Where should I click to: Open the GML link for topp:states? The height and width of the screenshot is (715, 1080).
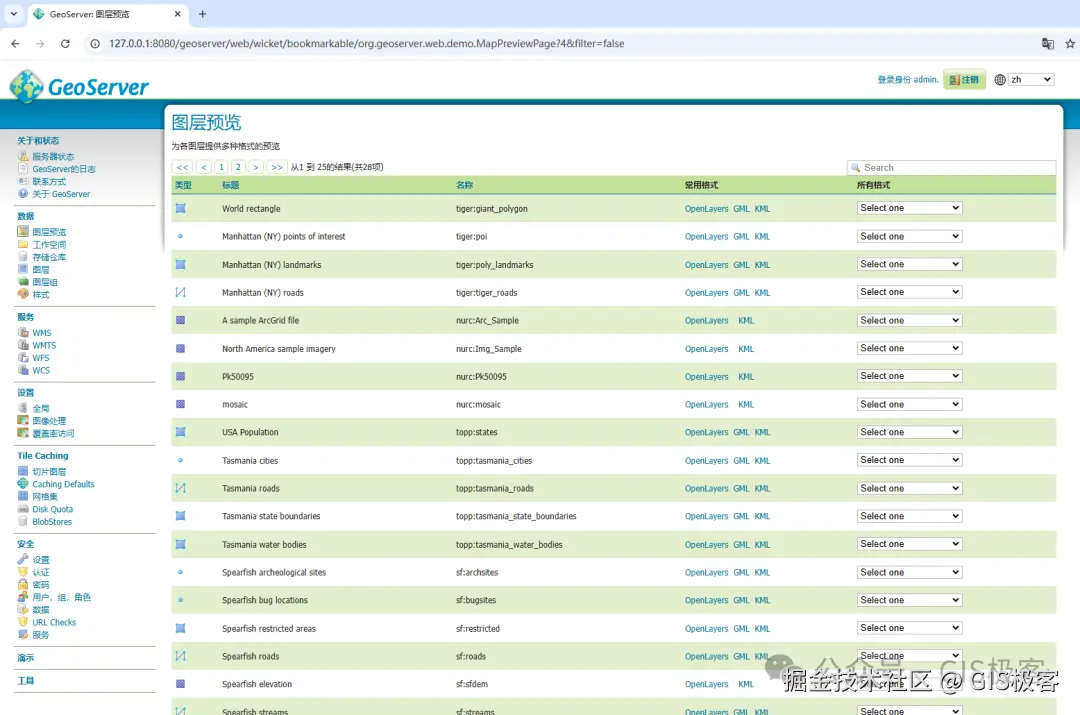[x=741, y=433]
